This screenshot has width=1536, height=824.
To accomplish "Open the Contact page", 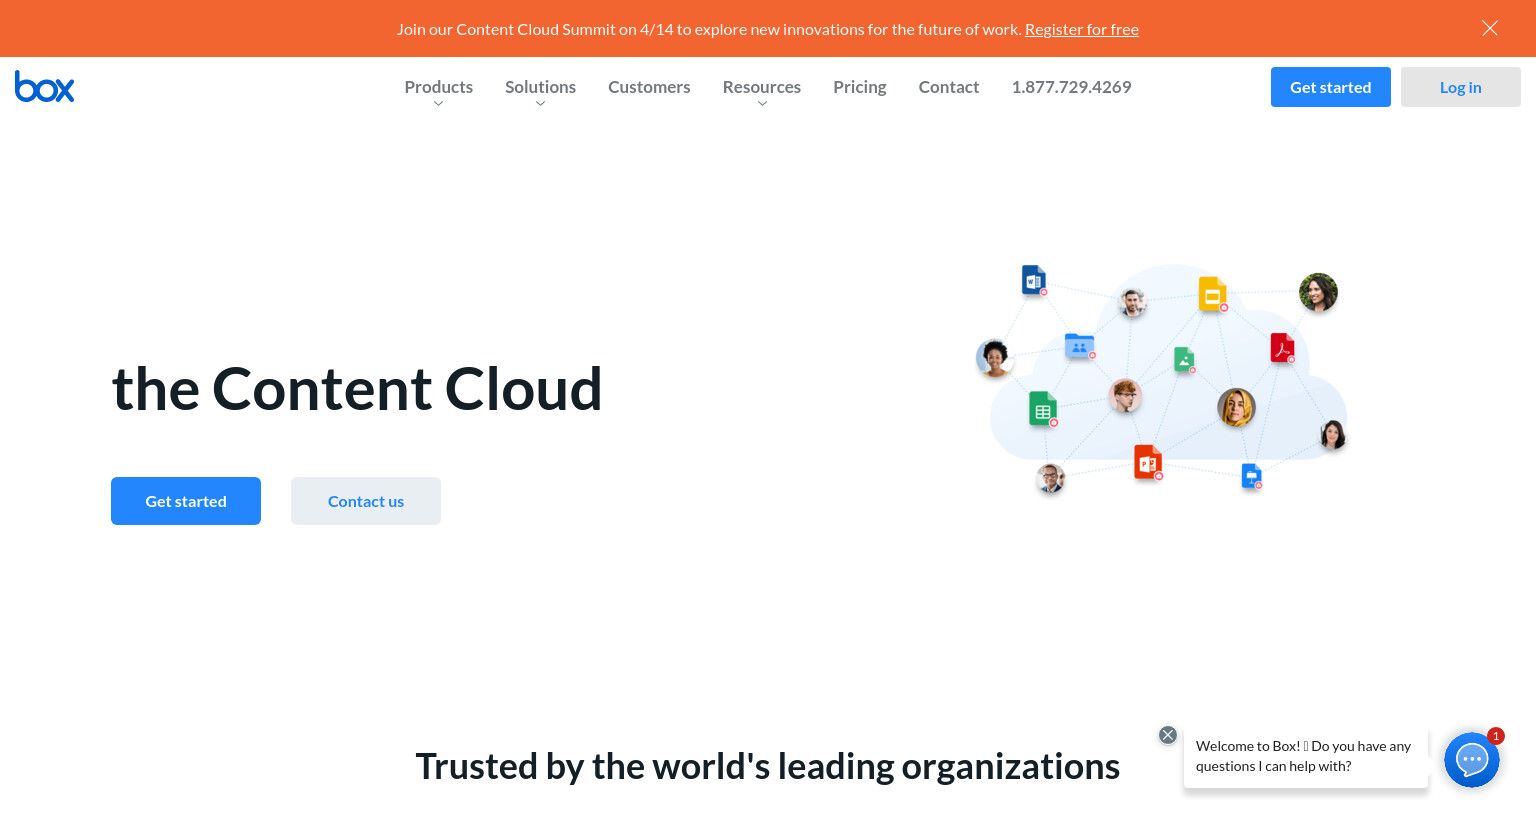I will coord(949,87).
